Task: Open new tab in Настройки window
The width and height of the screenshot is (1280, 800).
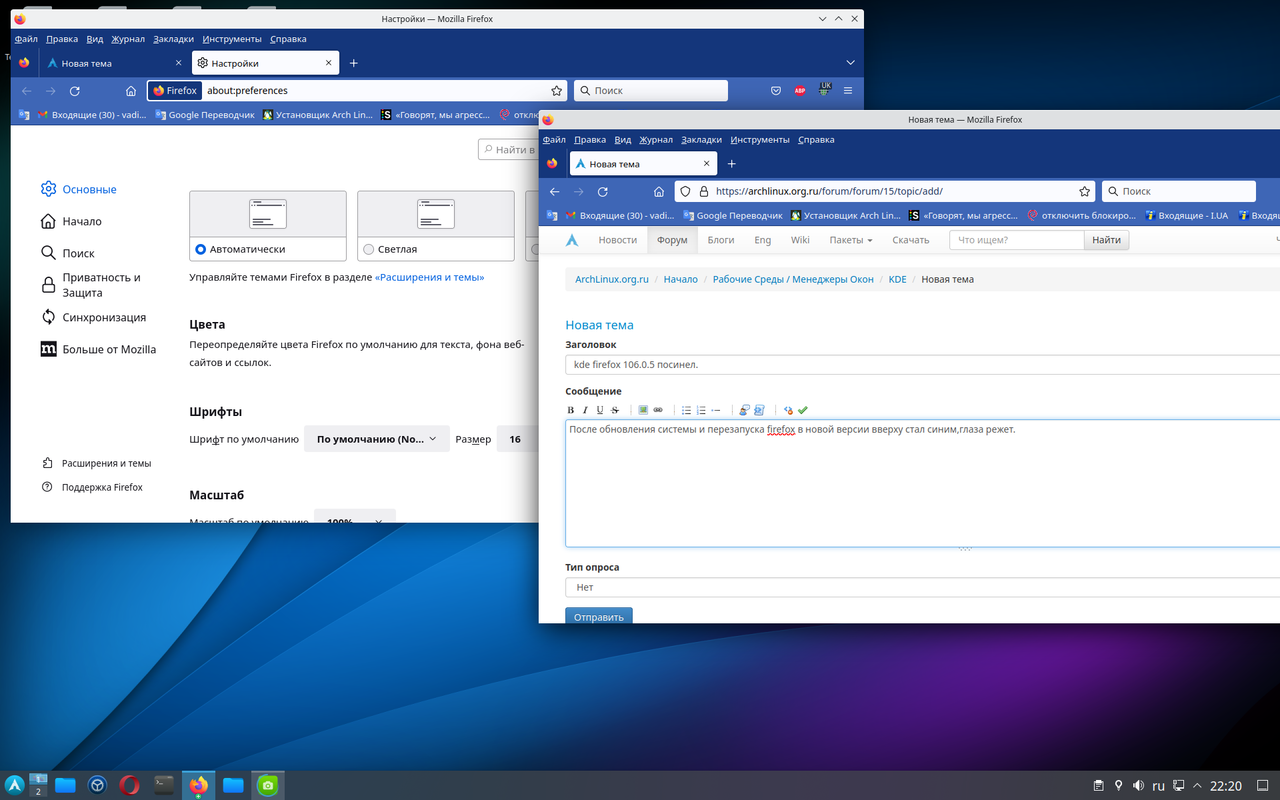Action: pyautogui.click(x=353, y=63)
